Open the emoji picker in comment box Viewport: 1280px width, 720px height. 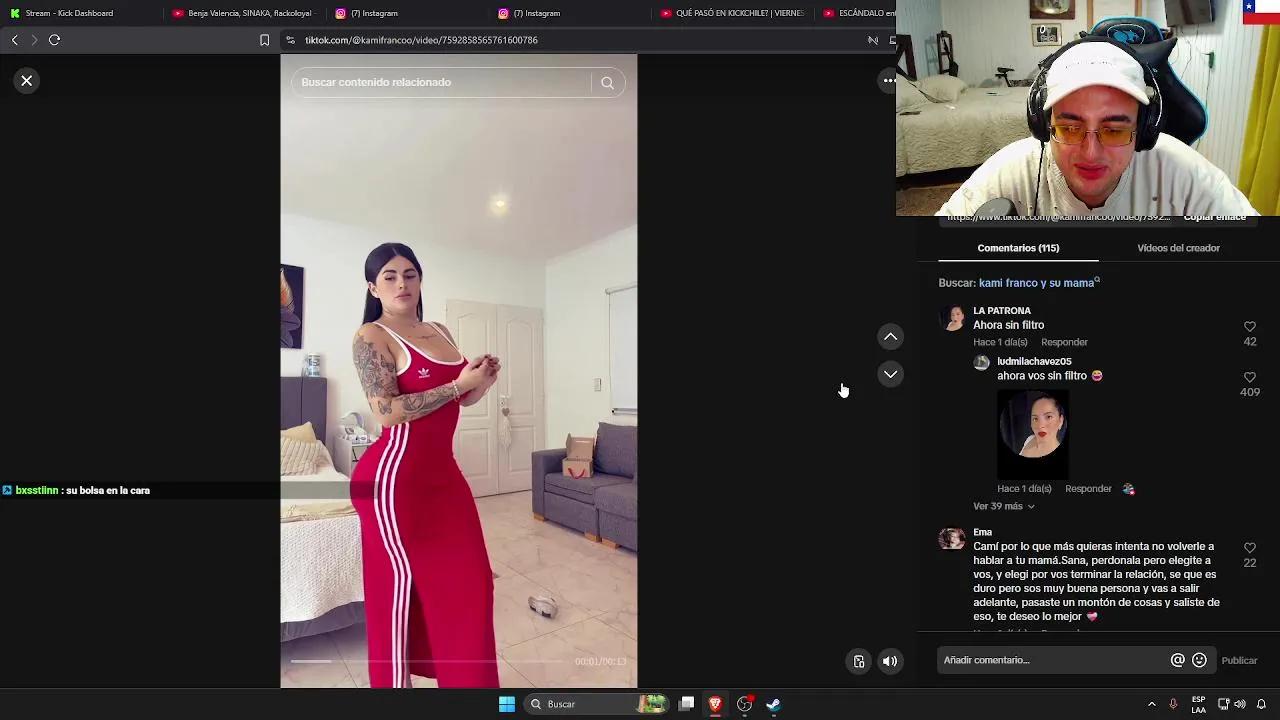coord(1199,660)
